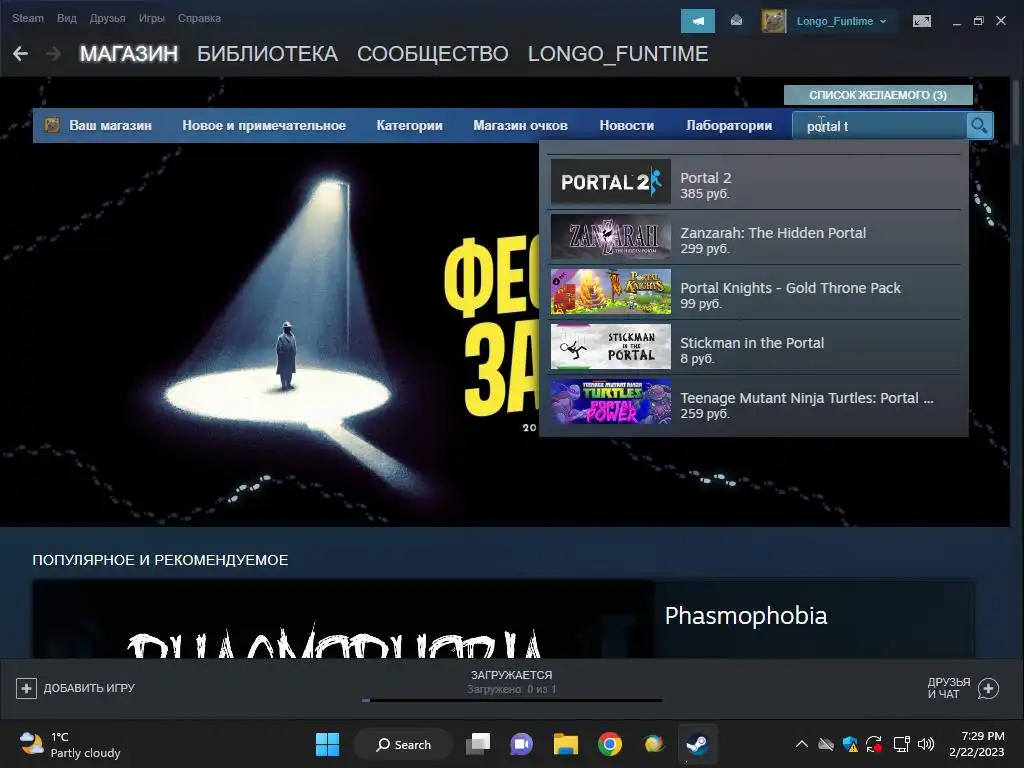Open friends chat plus bubble icon
Viewport: 1024px width, 768px height.
coord(988,688)
